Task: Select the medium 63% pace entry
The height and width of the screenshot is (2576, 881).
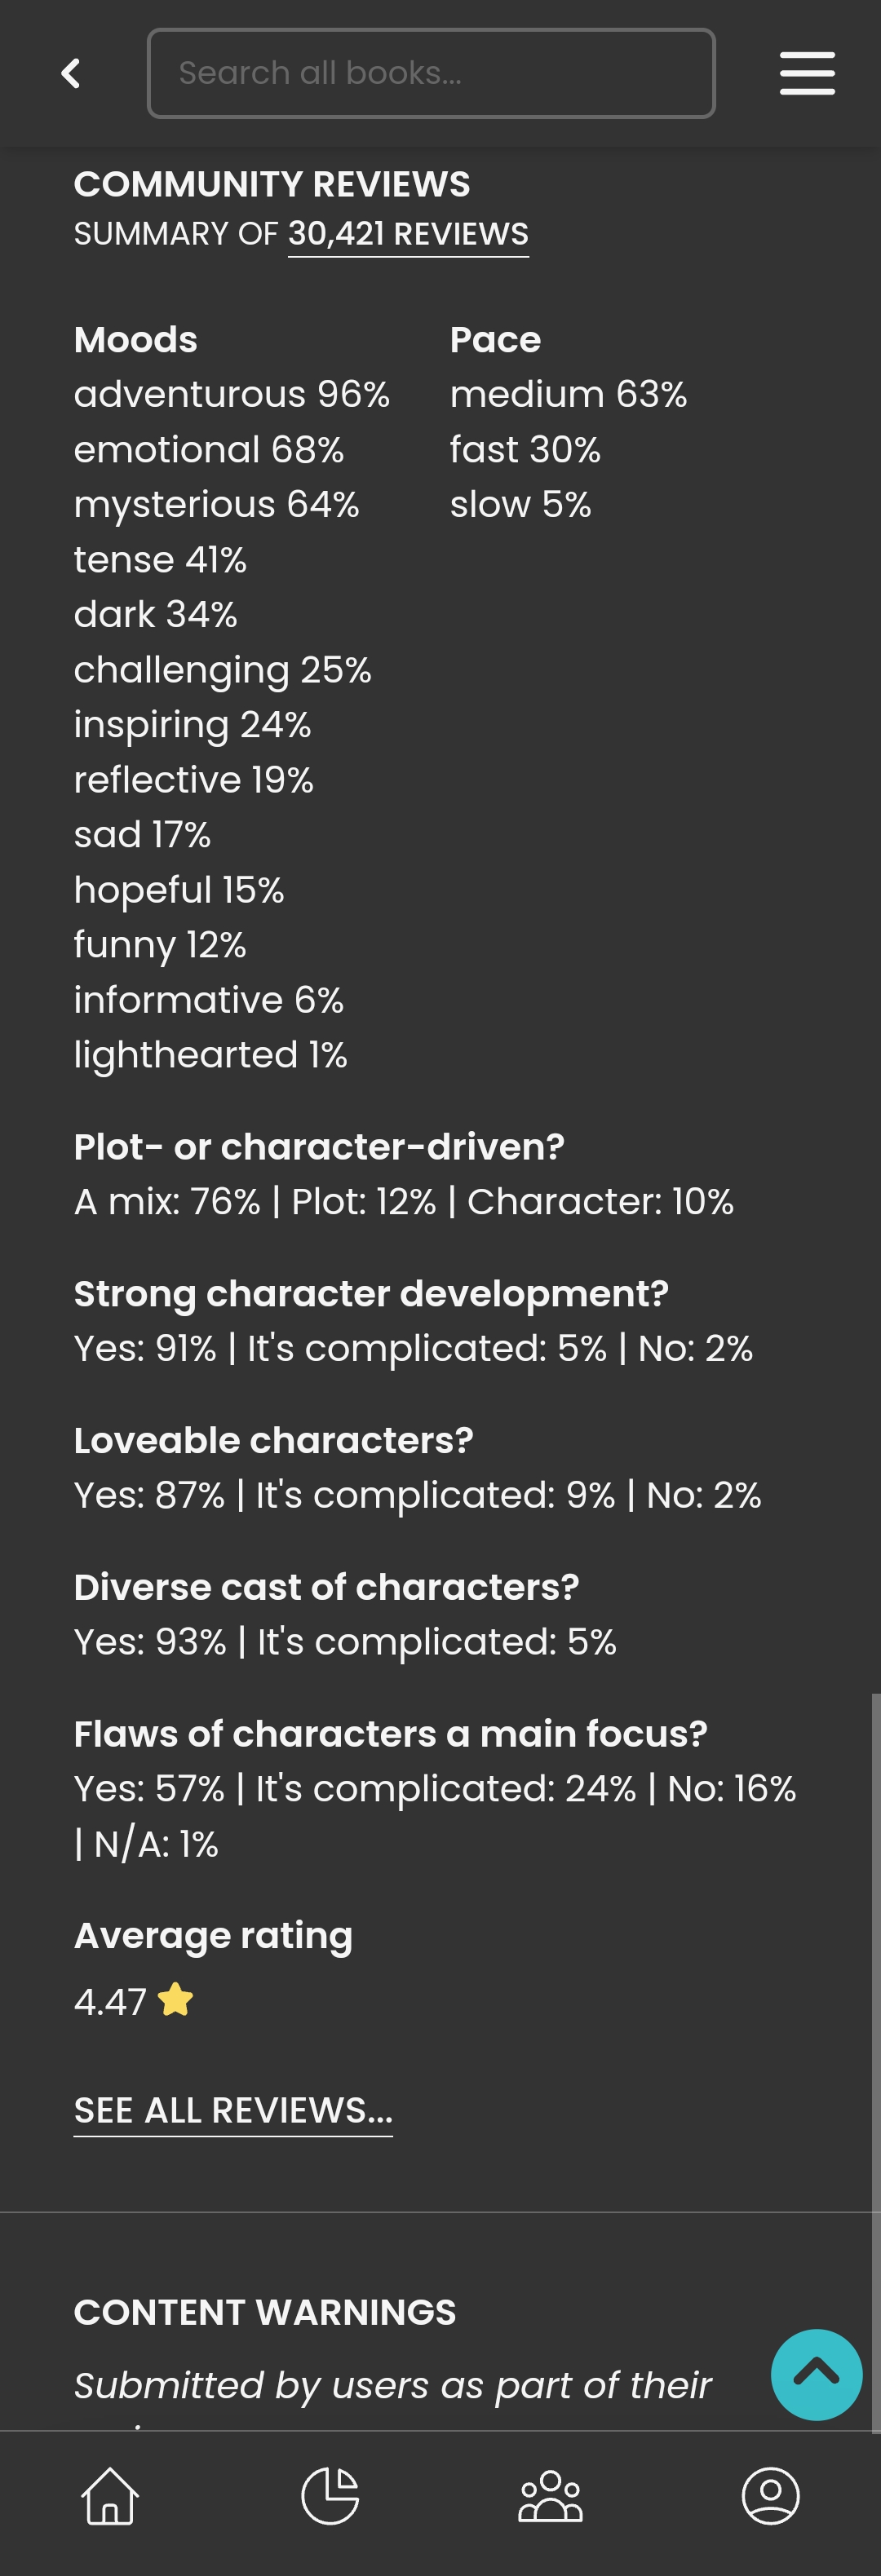Action: 568,395
